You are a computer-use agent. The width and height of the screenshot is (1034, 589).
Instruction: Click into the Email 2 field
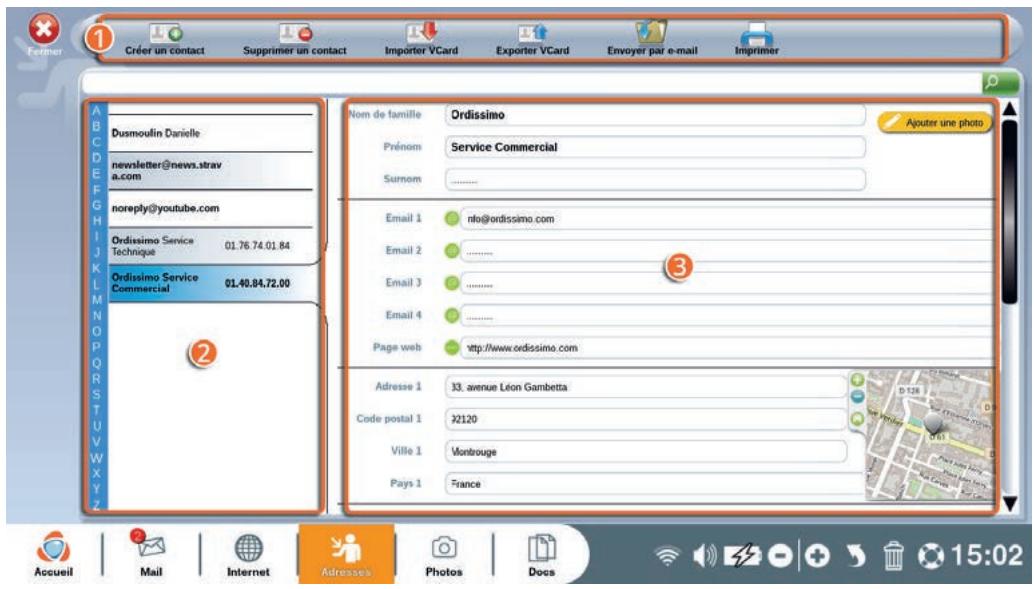tap(726, 251)
